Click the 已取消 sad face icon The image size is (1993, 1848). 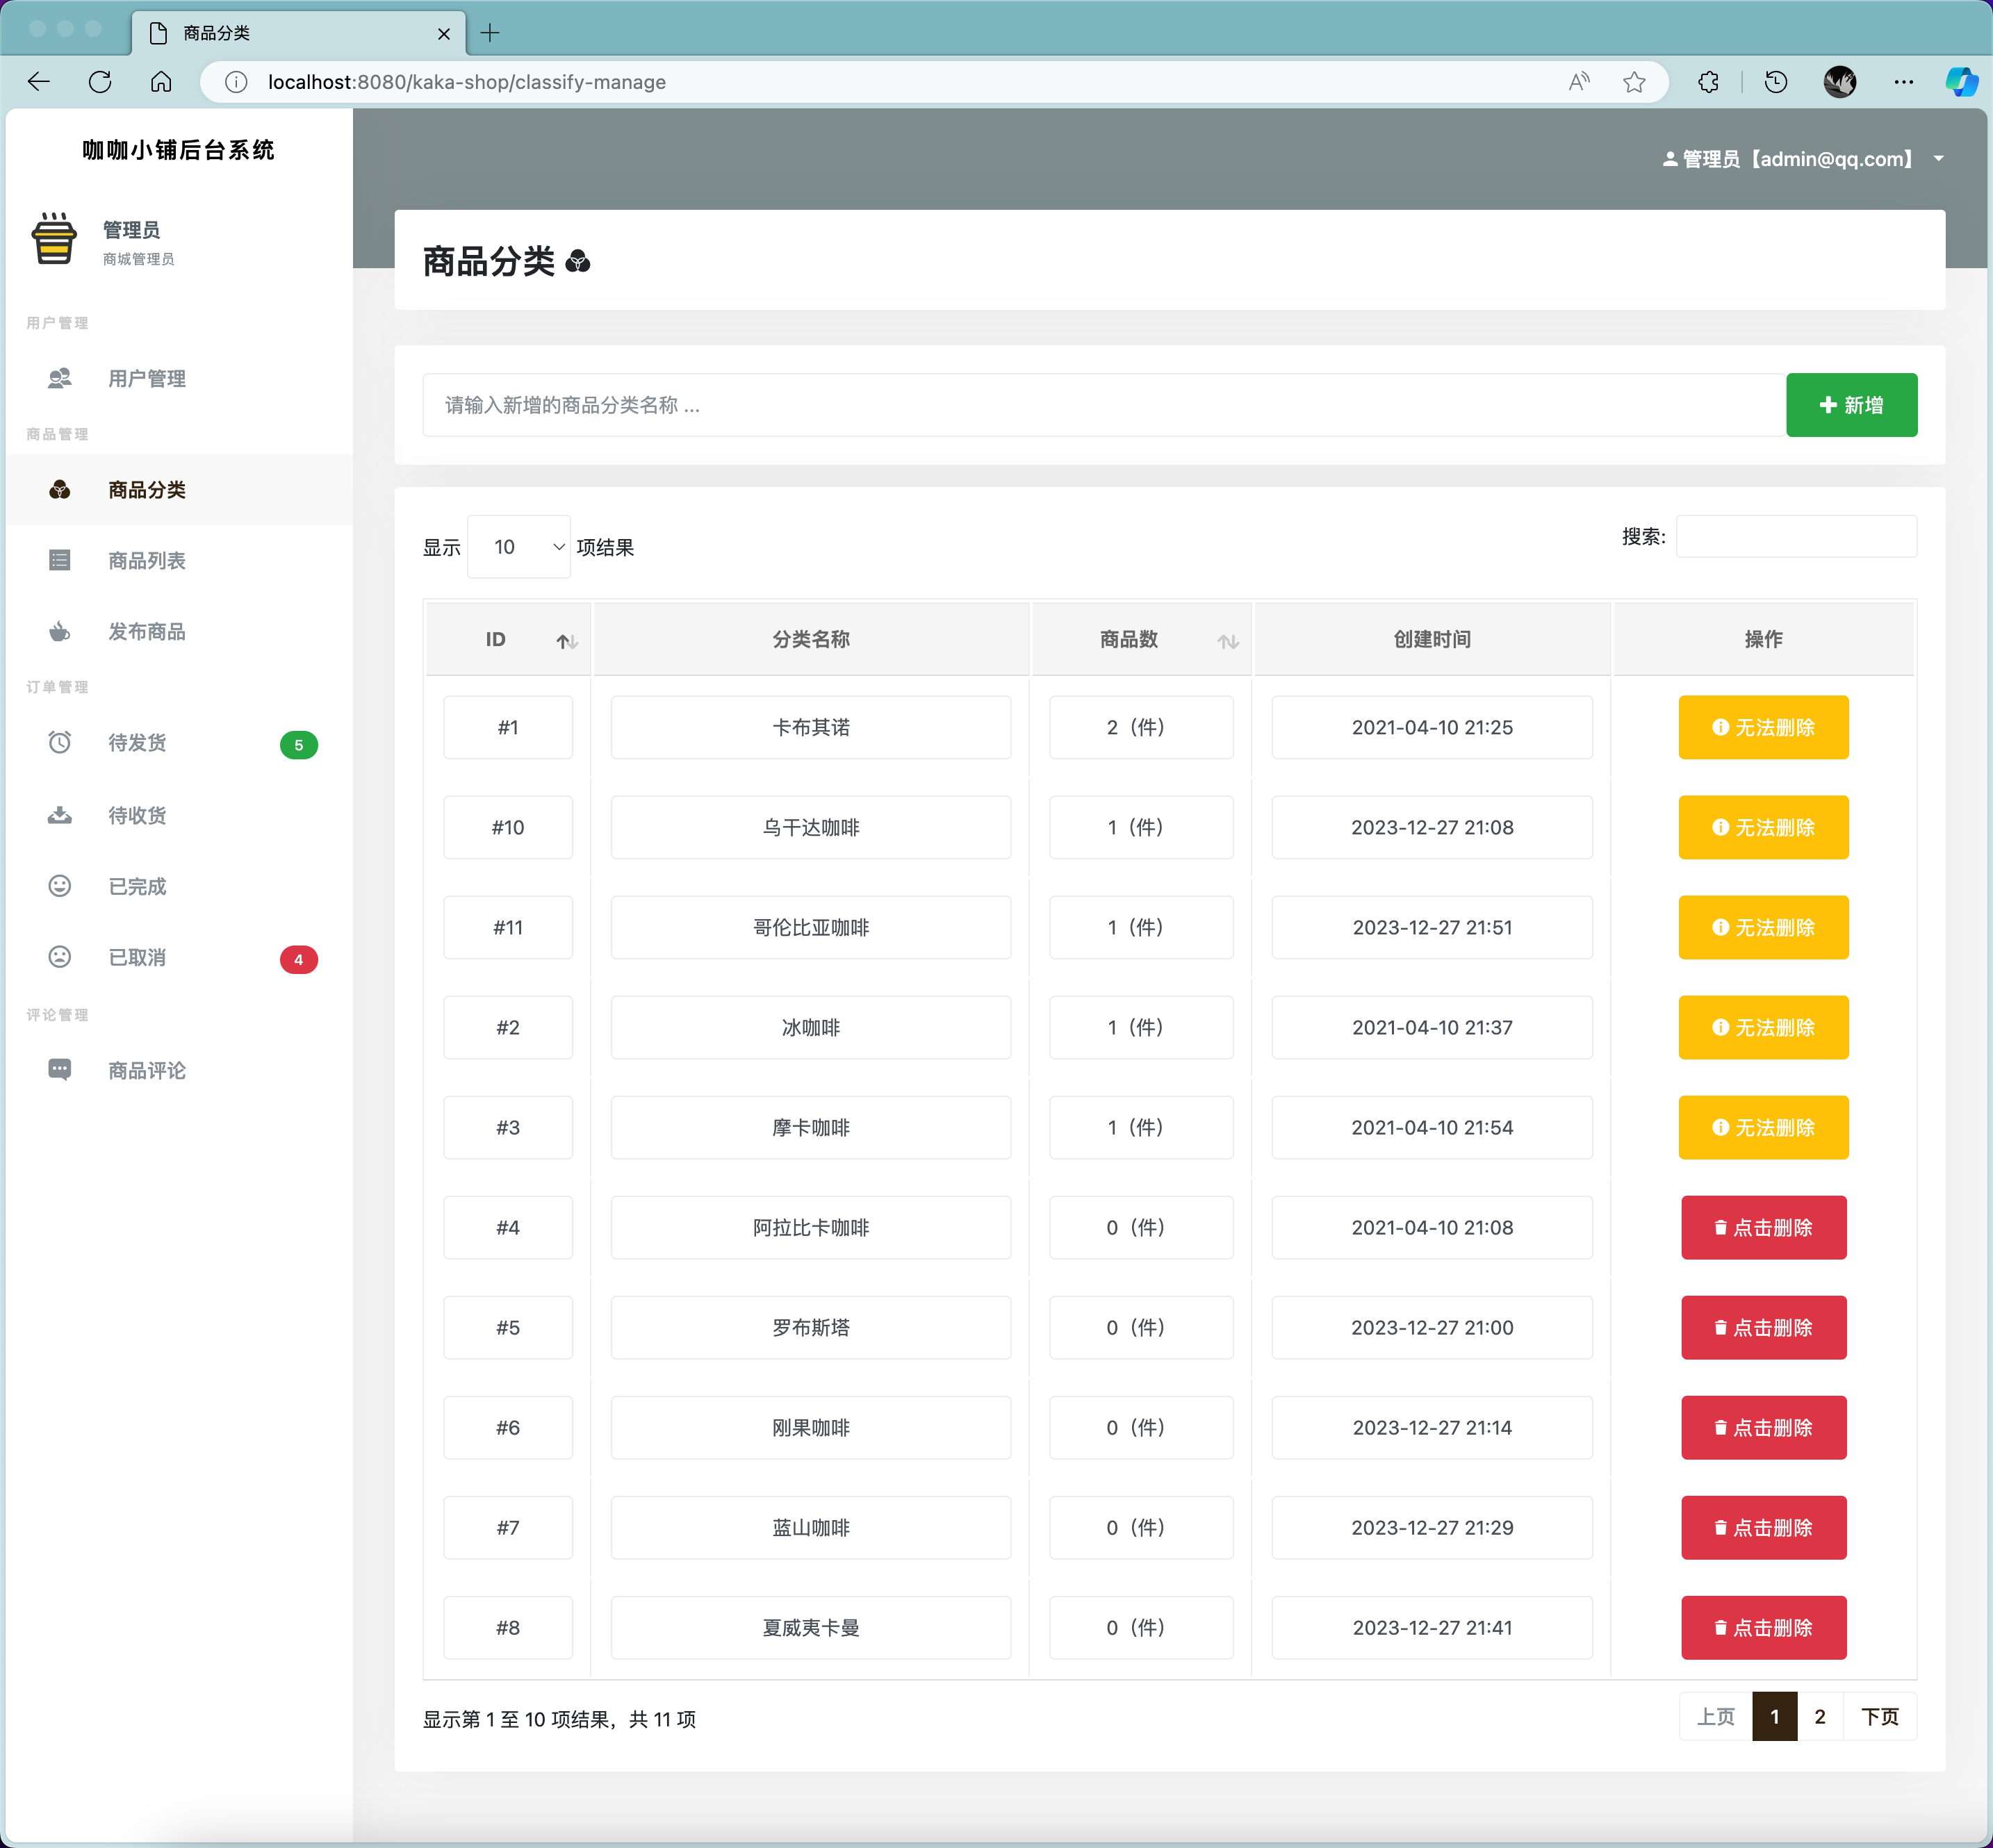(59, 957)
